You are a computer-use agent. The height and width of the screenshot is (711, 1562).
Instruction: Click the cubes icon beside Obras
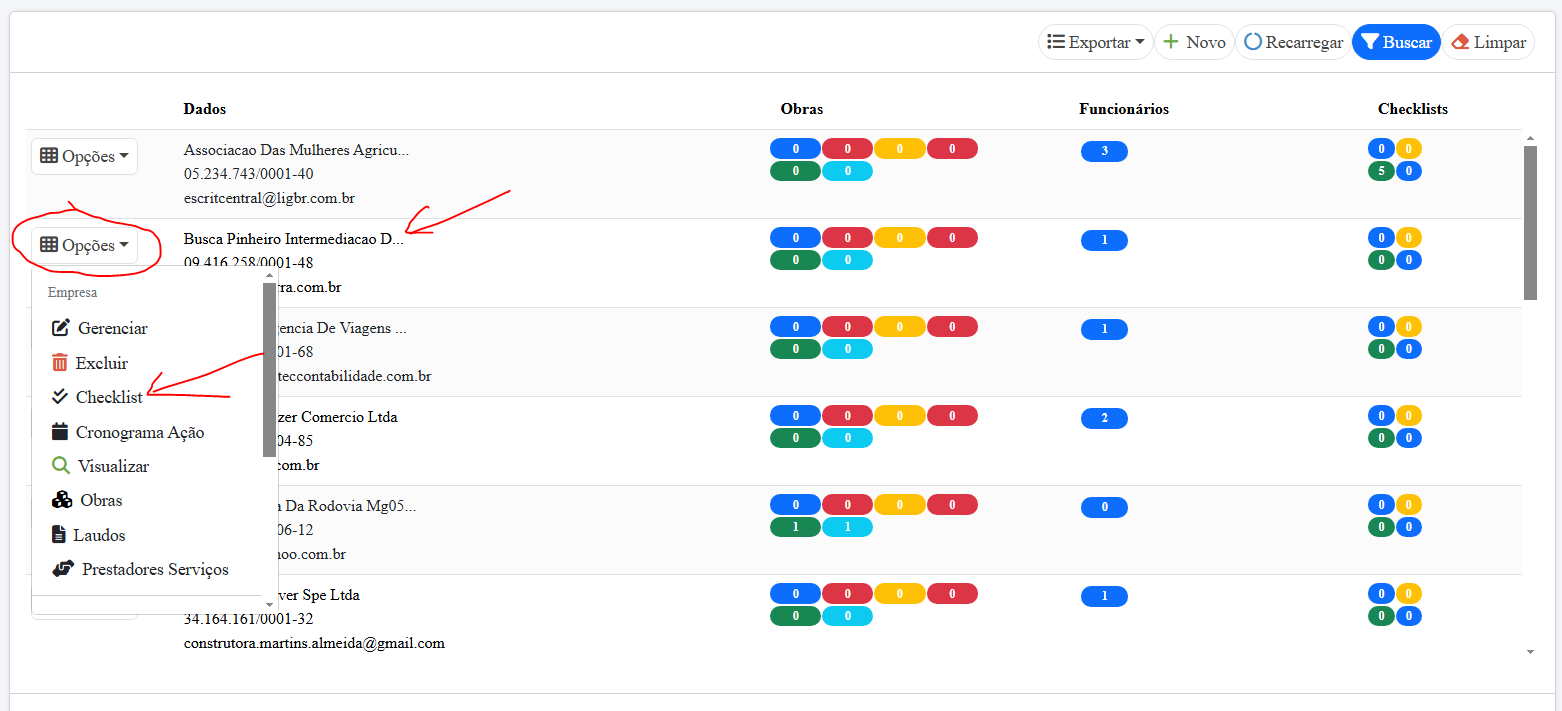(x=62, y=500)
